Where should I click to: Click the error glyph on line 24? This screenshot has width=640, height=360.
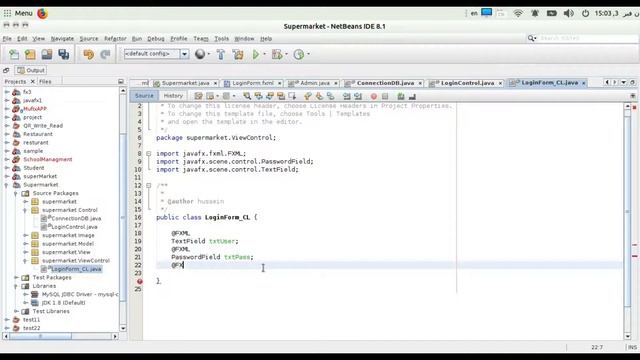[140, 281]
